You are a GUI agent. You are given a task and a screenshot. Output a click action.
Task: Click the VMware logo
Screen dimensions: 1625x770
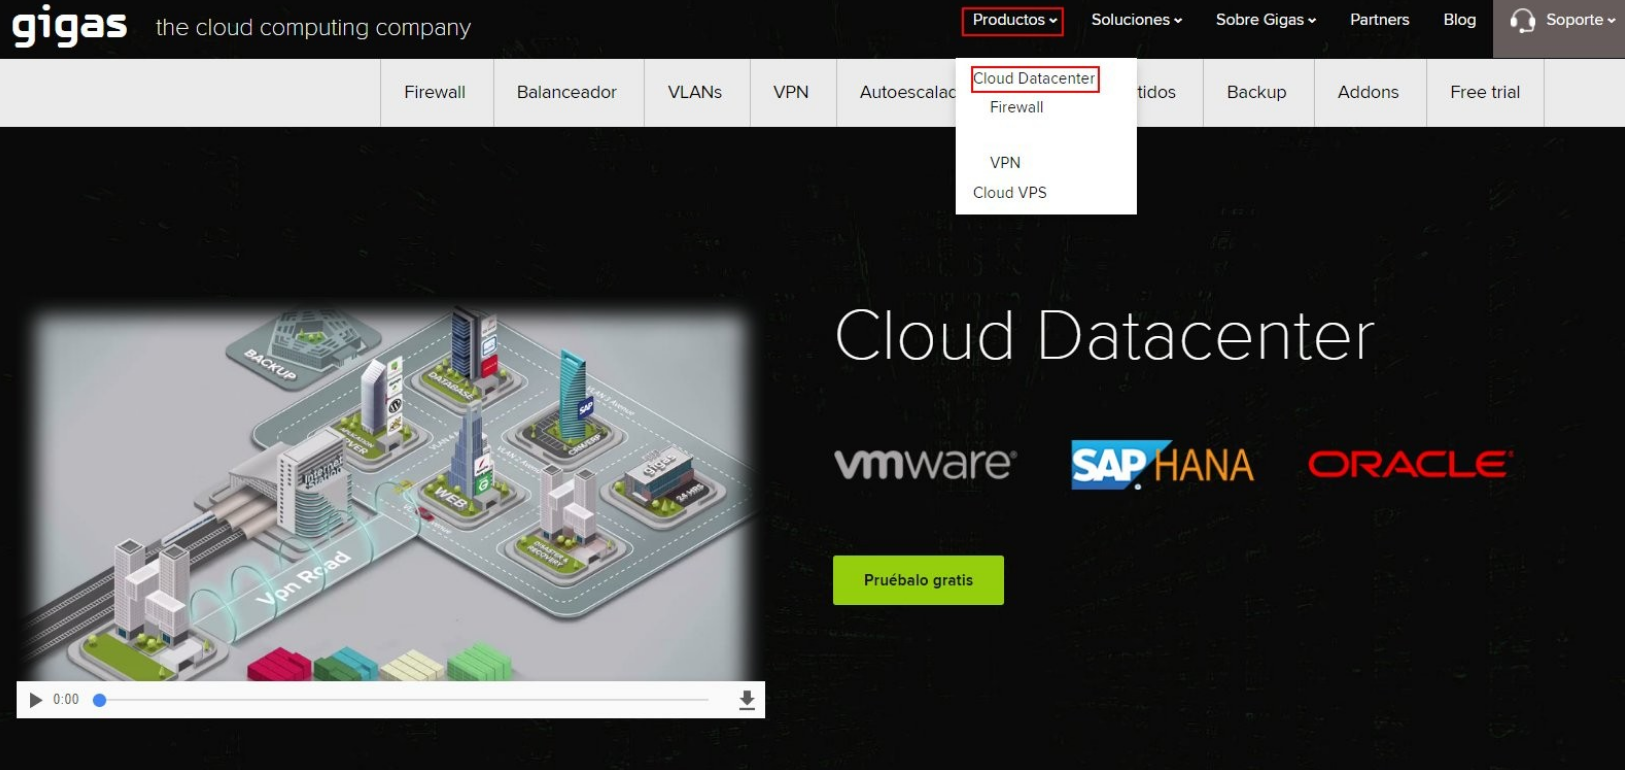click(925, 463)
